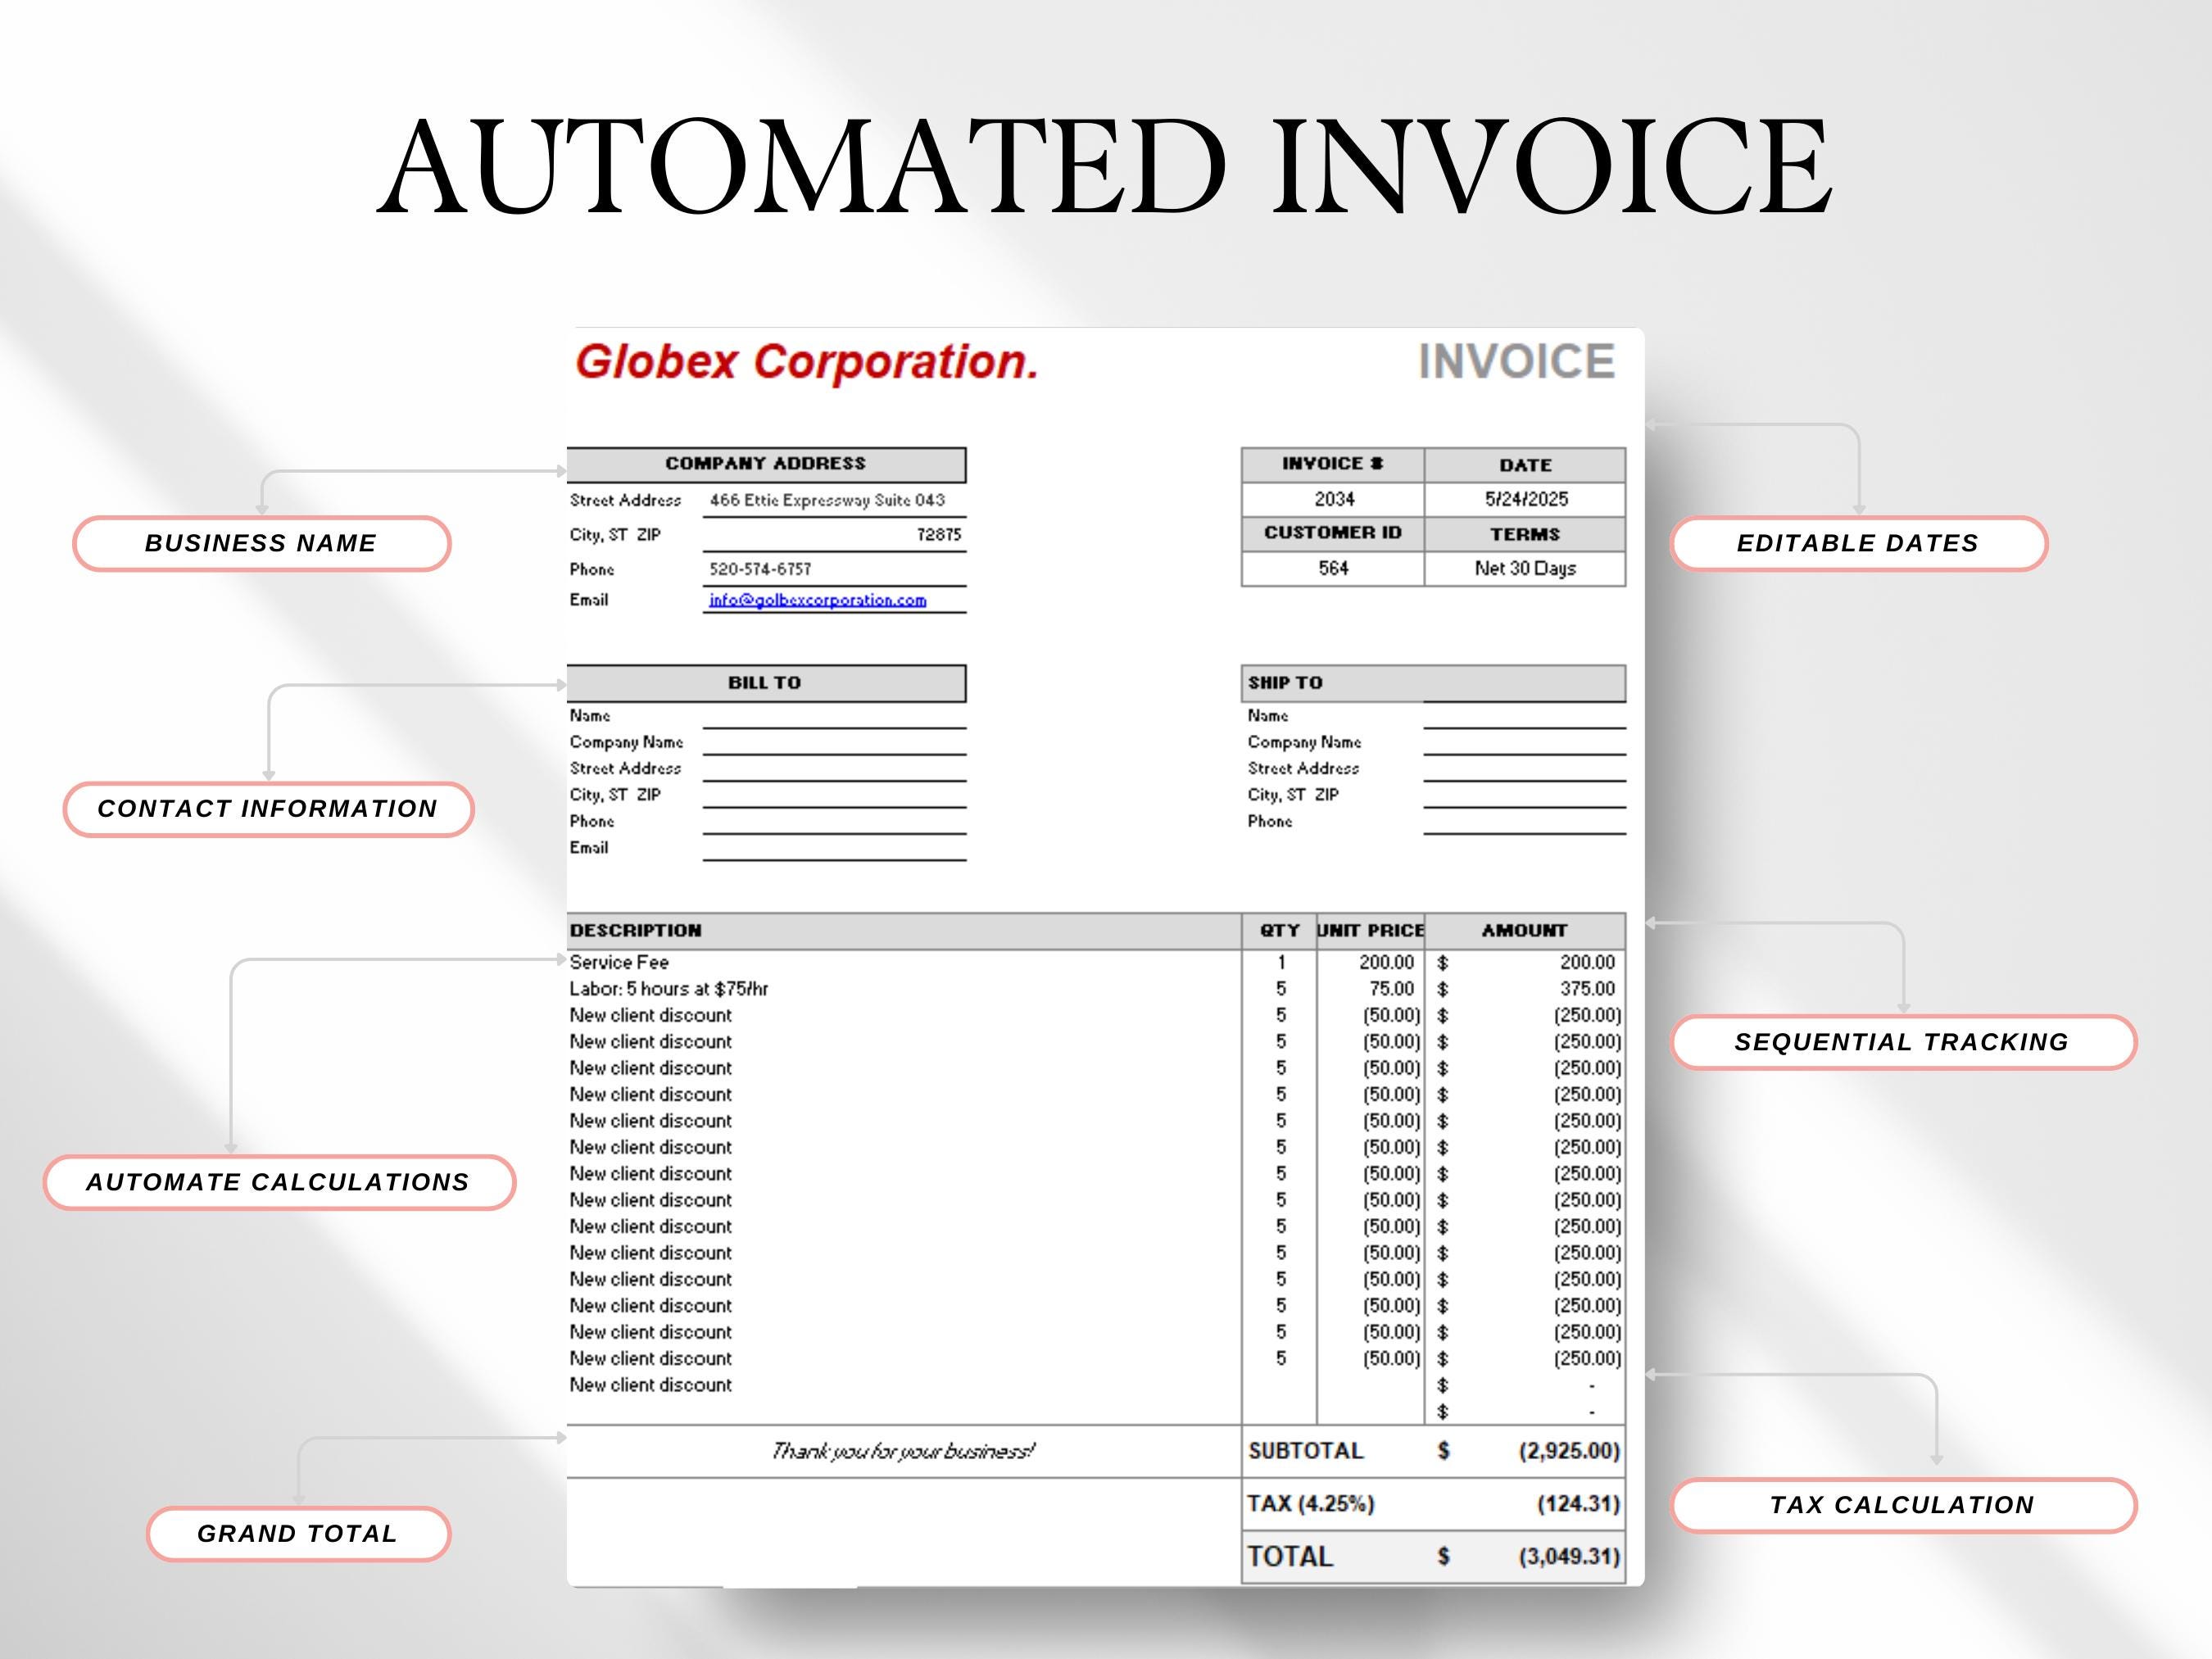Image resolution: width=2212 pixels, height=1659 pixels.
Task: Click the BUSINESS NAME pill label
Action: [x=261, y=543]
